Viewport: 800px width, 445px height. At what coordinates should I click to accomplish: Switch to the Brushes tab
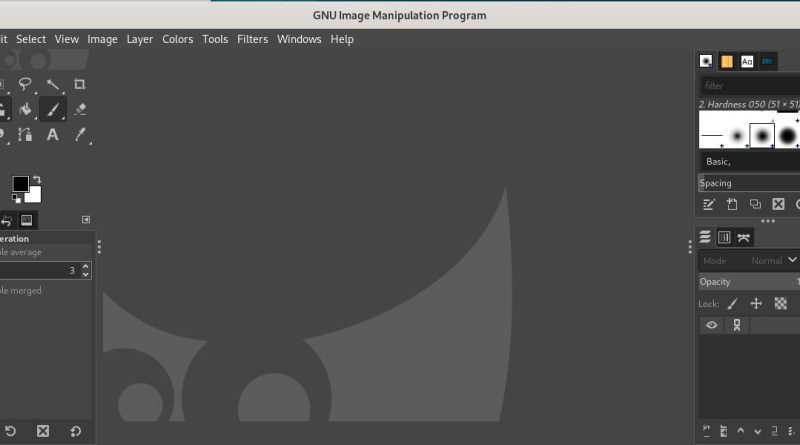[706, 61]
